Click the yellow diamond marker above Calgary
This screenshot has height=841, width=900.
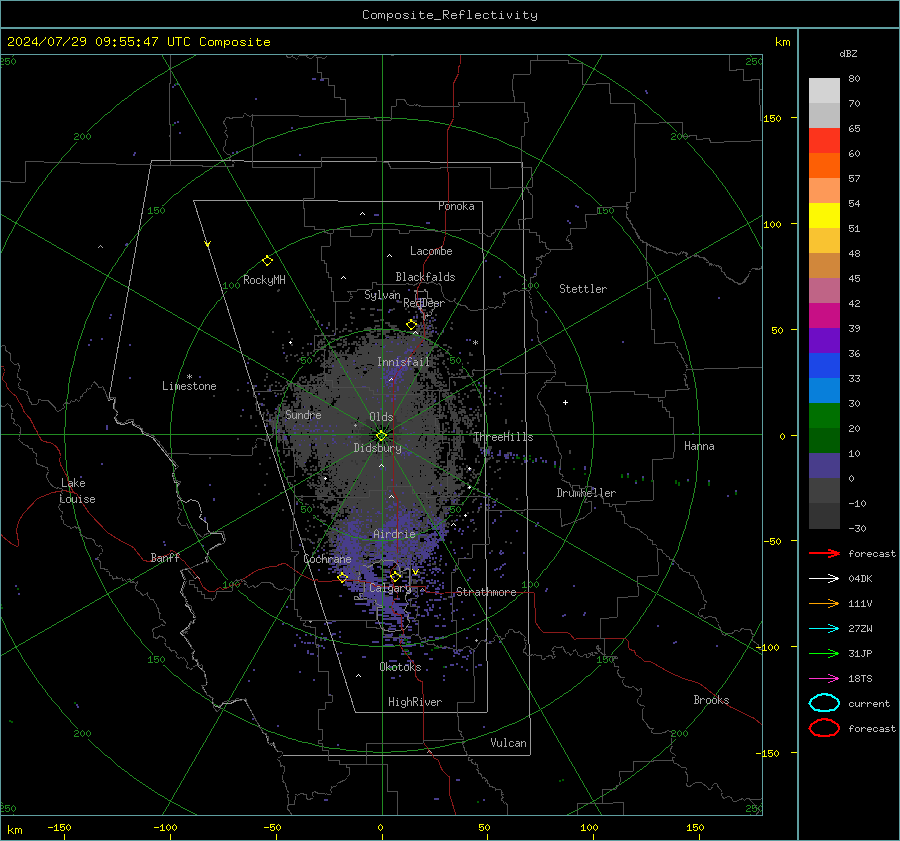(x=395, y=576)
